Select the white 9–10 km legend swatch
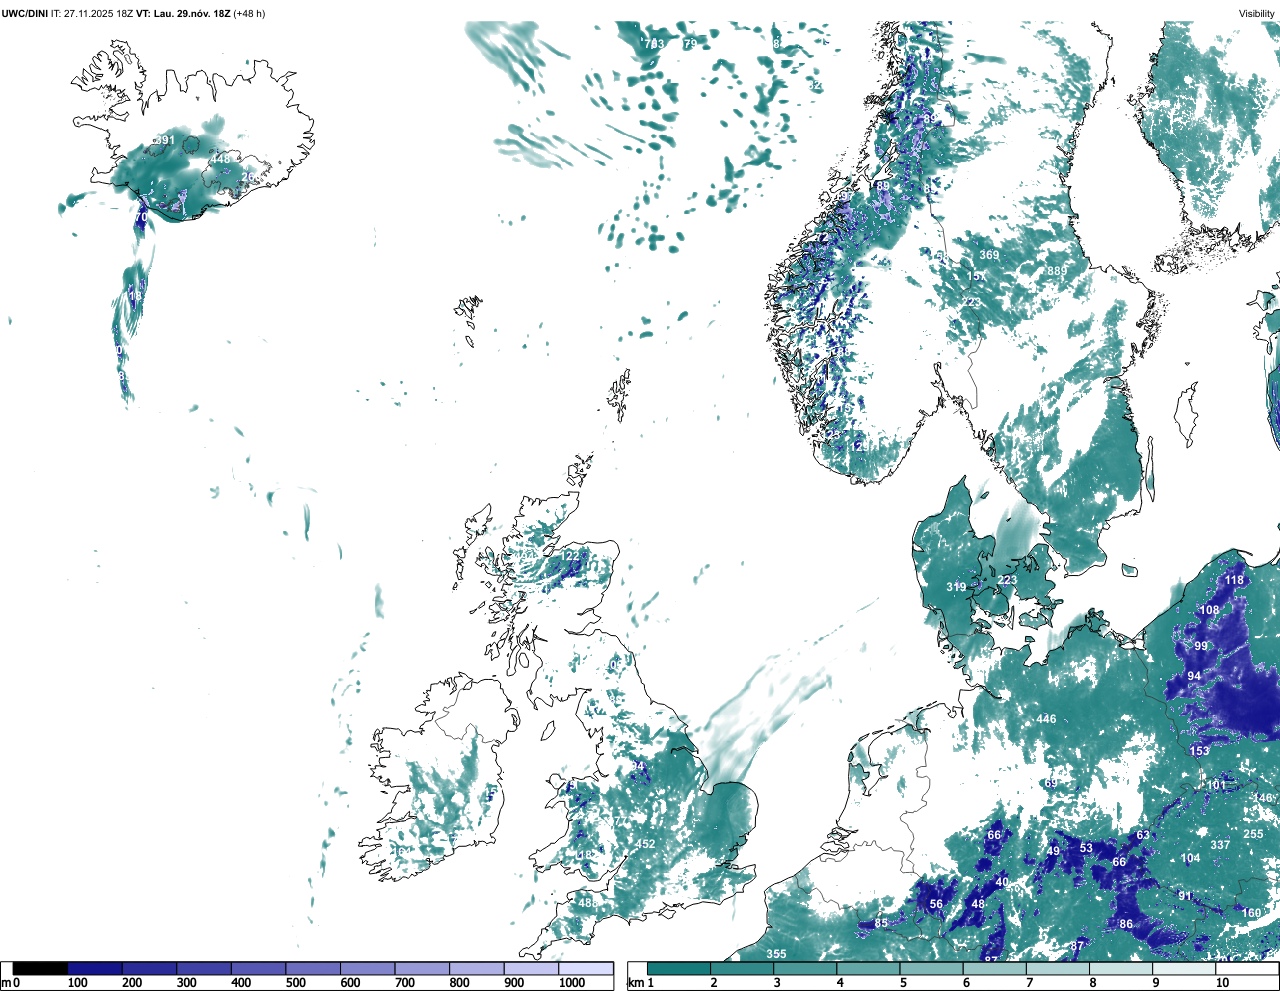The height and width of the screenshot is (991, 1280). 1185,968
